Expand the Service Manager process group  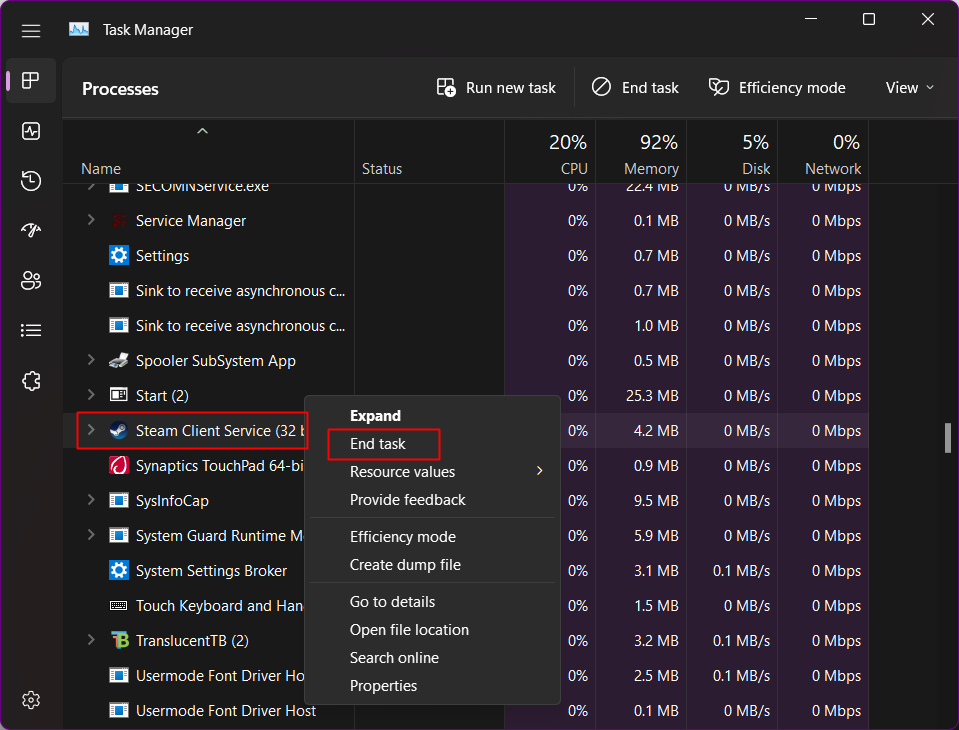[x=91, y=221]
